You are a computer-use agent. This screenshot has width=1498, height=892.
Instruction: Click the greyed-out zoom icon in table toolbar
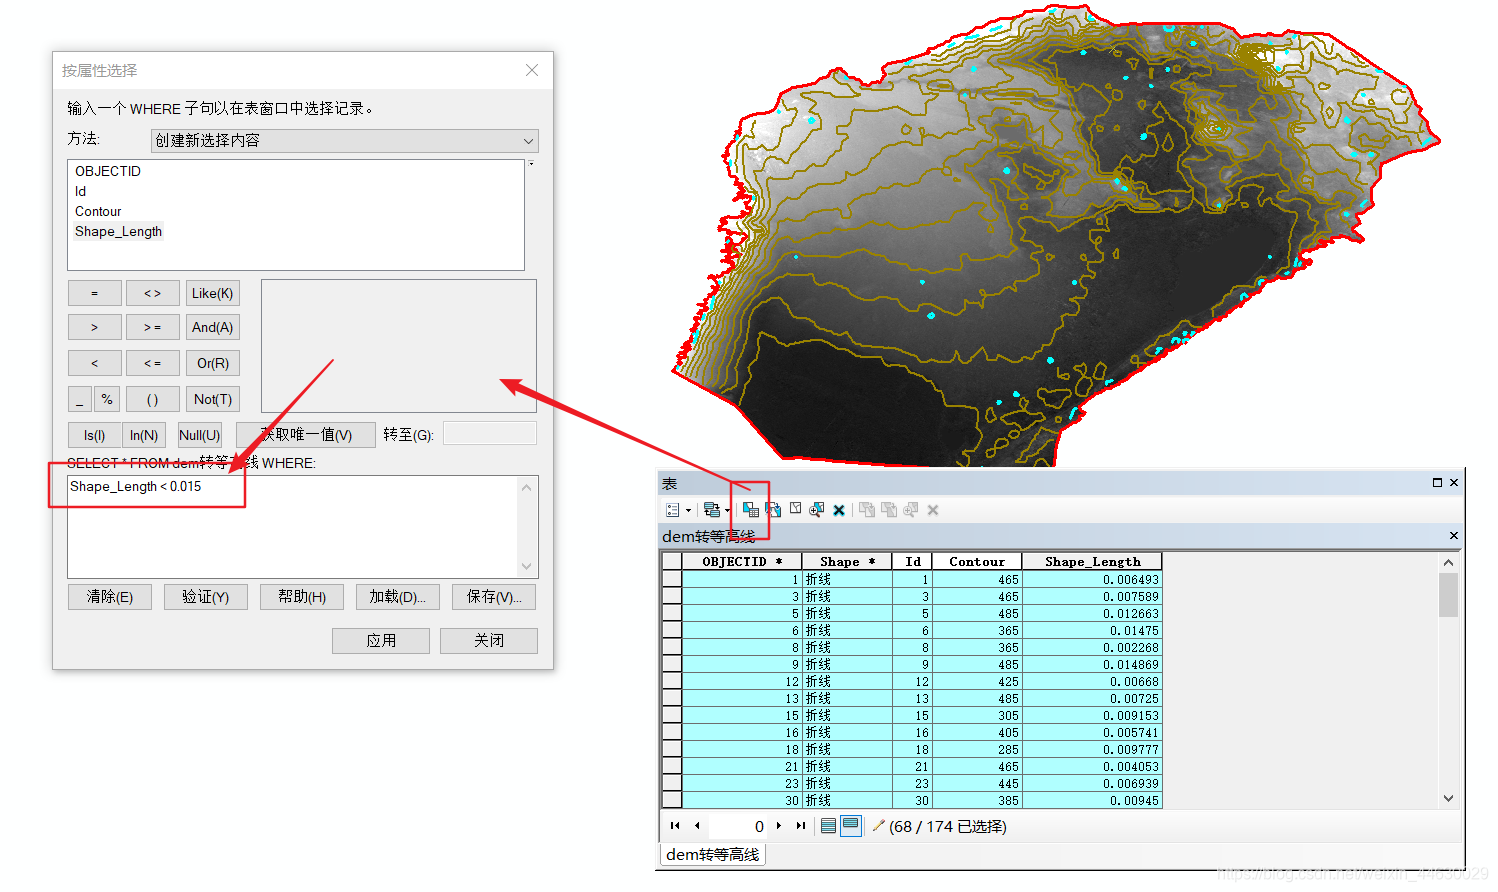(x=911, y=510)
